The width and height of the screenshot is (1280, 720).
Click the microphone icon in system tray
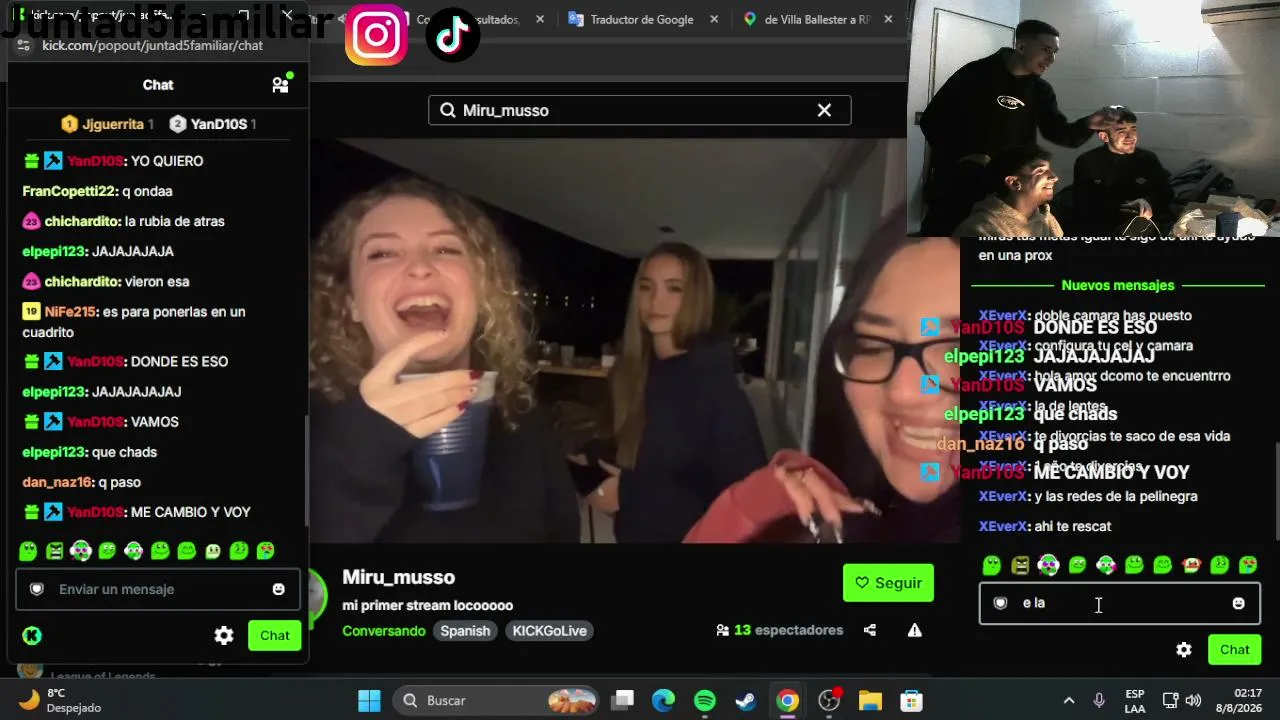point(1099,700)
